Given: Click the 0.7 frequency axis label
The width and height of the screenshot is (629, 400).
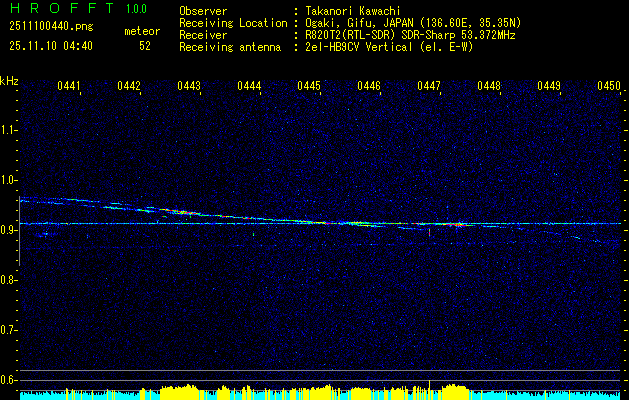Looking at the screenshot, I should pos(9,329).
